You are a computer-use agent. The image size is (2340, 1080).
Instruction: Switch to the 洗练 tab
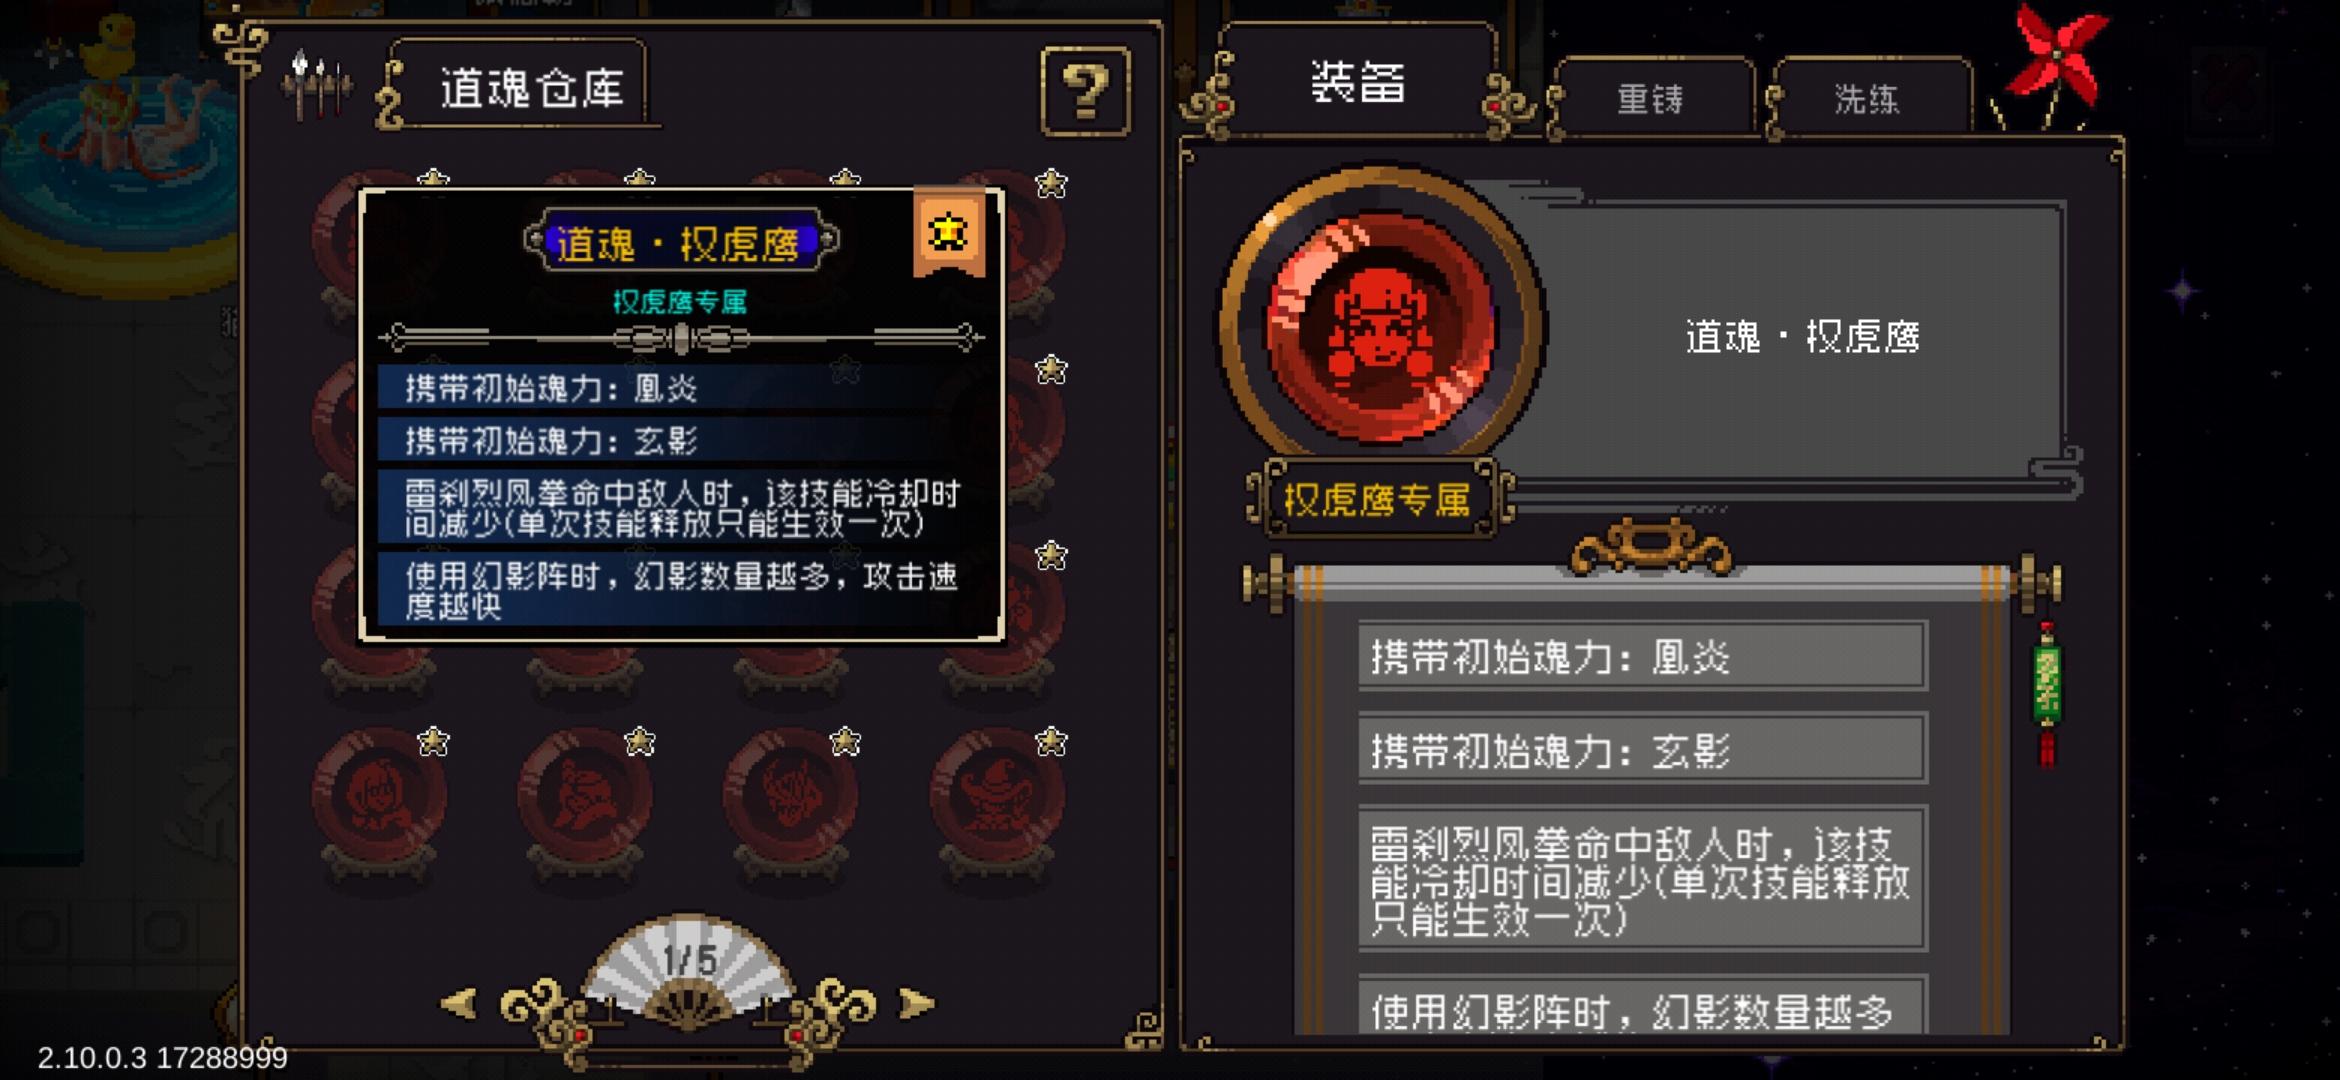tap(1867, 98)
